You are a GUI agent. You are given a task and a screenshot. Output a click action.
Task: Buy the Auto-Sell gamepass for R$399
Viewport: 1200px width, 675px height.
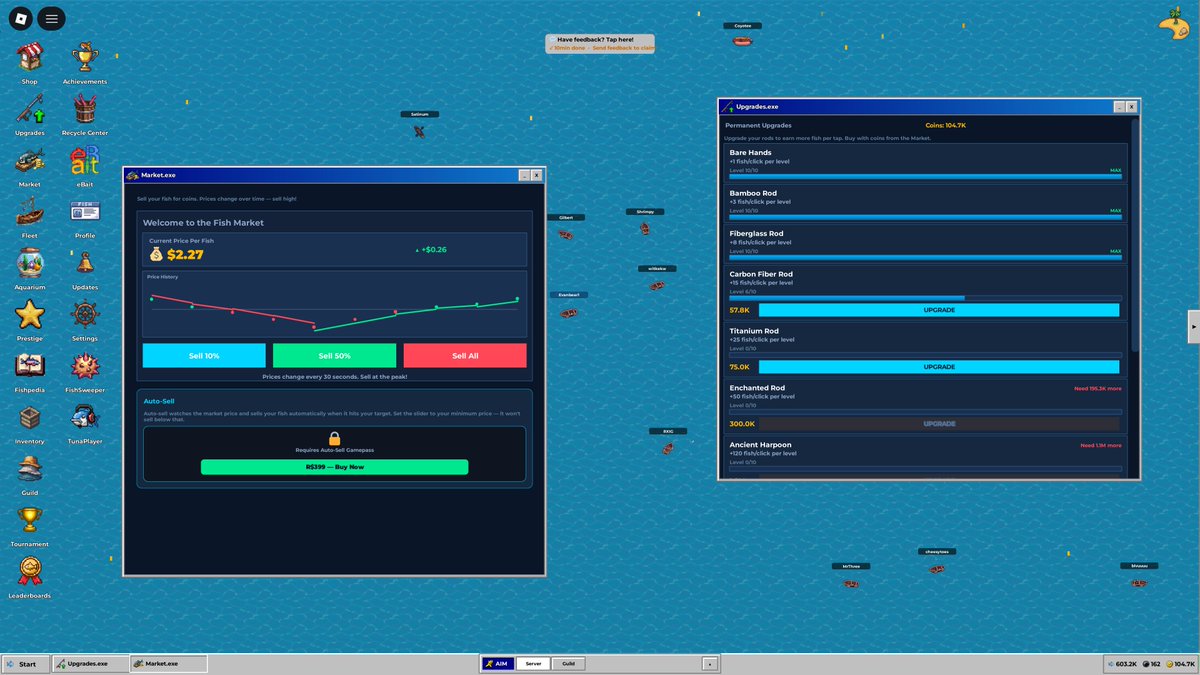tap(334, 467)
